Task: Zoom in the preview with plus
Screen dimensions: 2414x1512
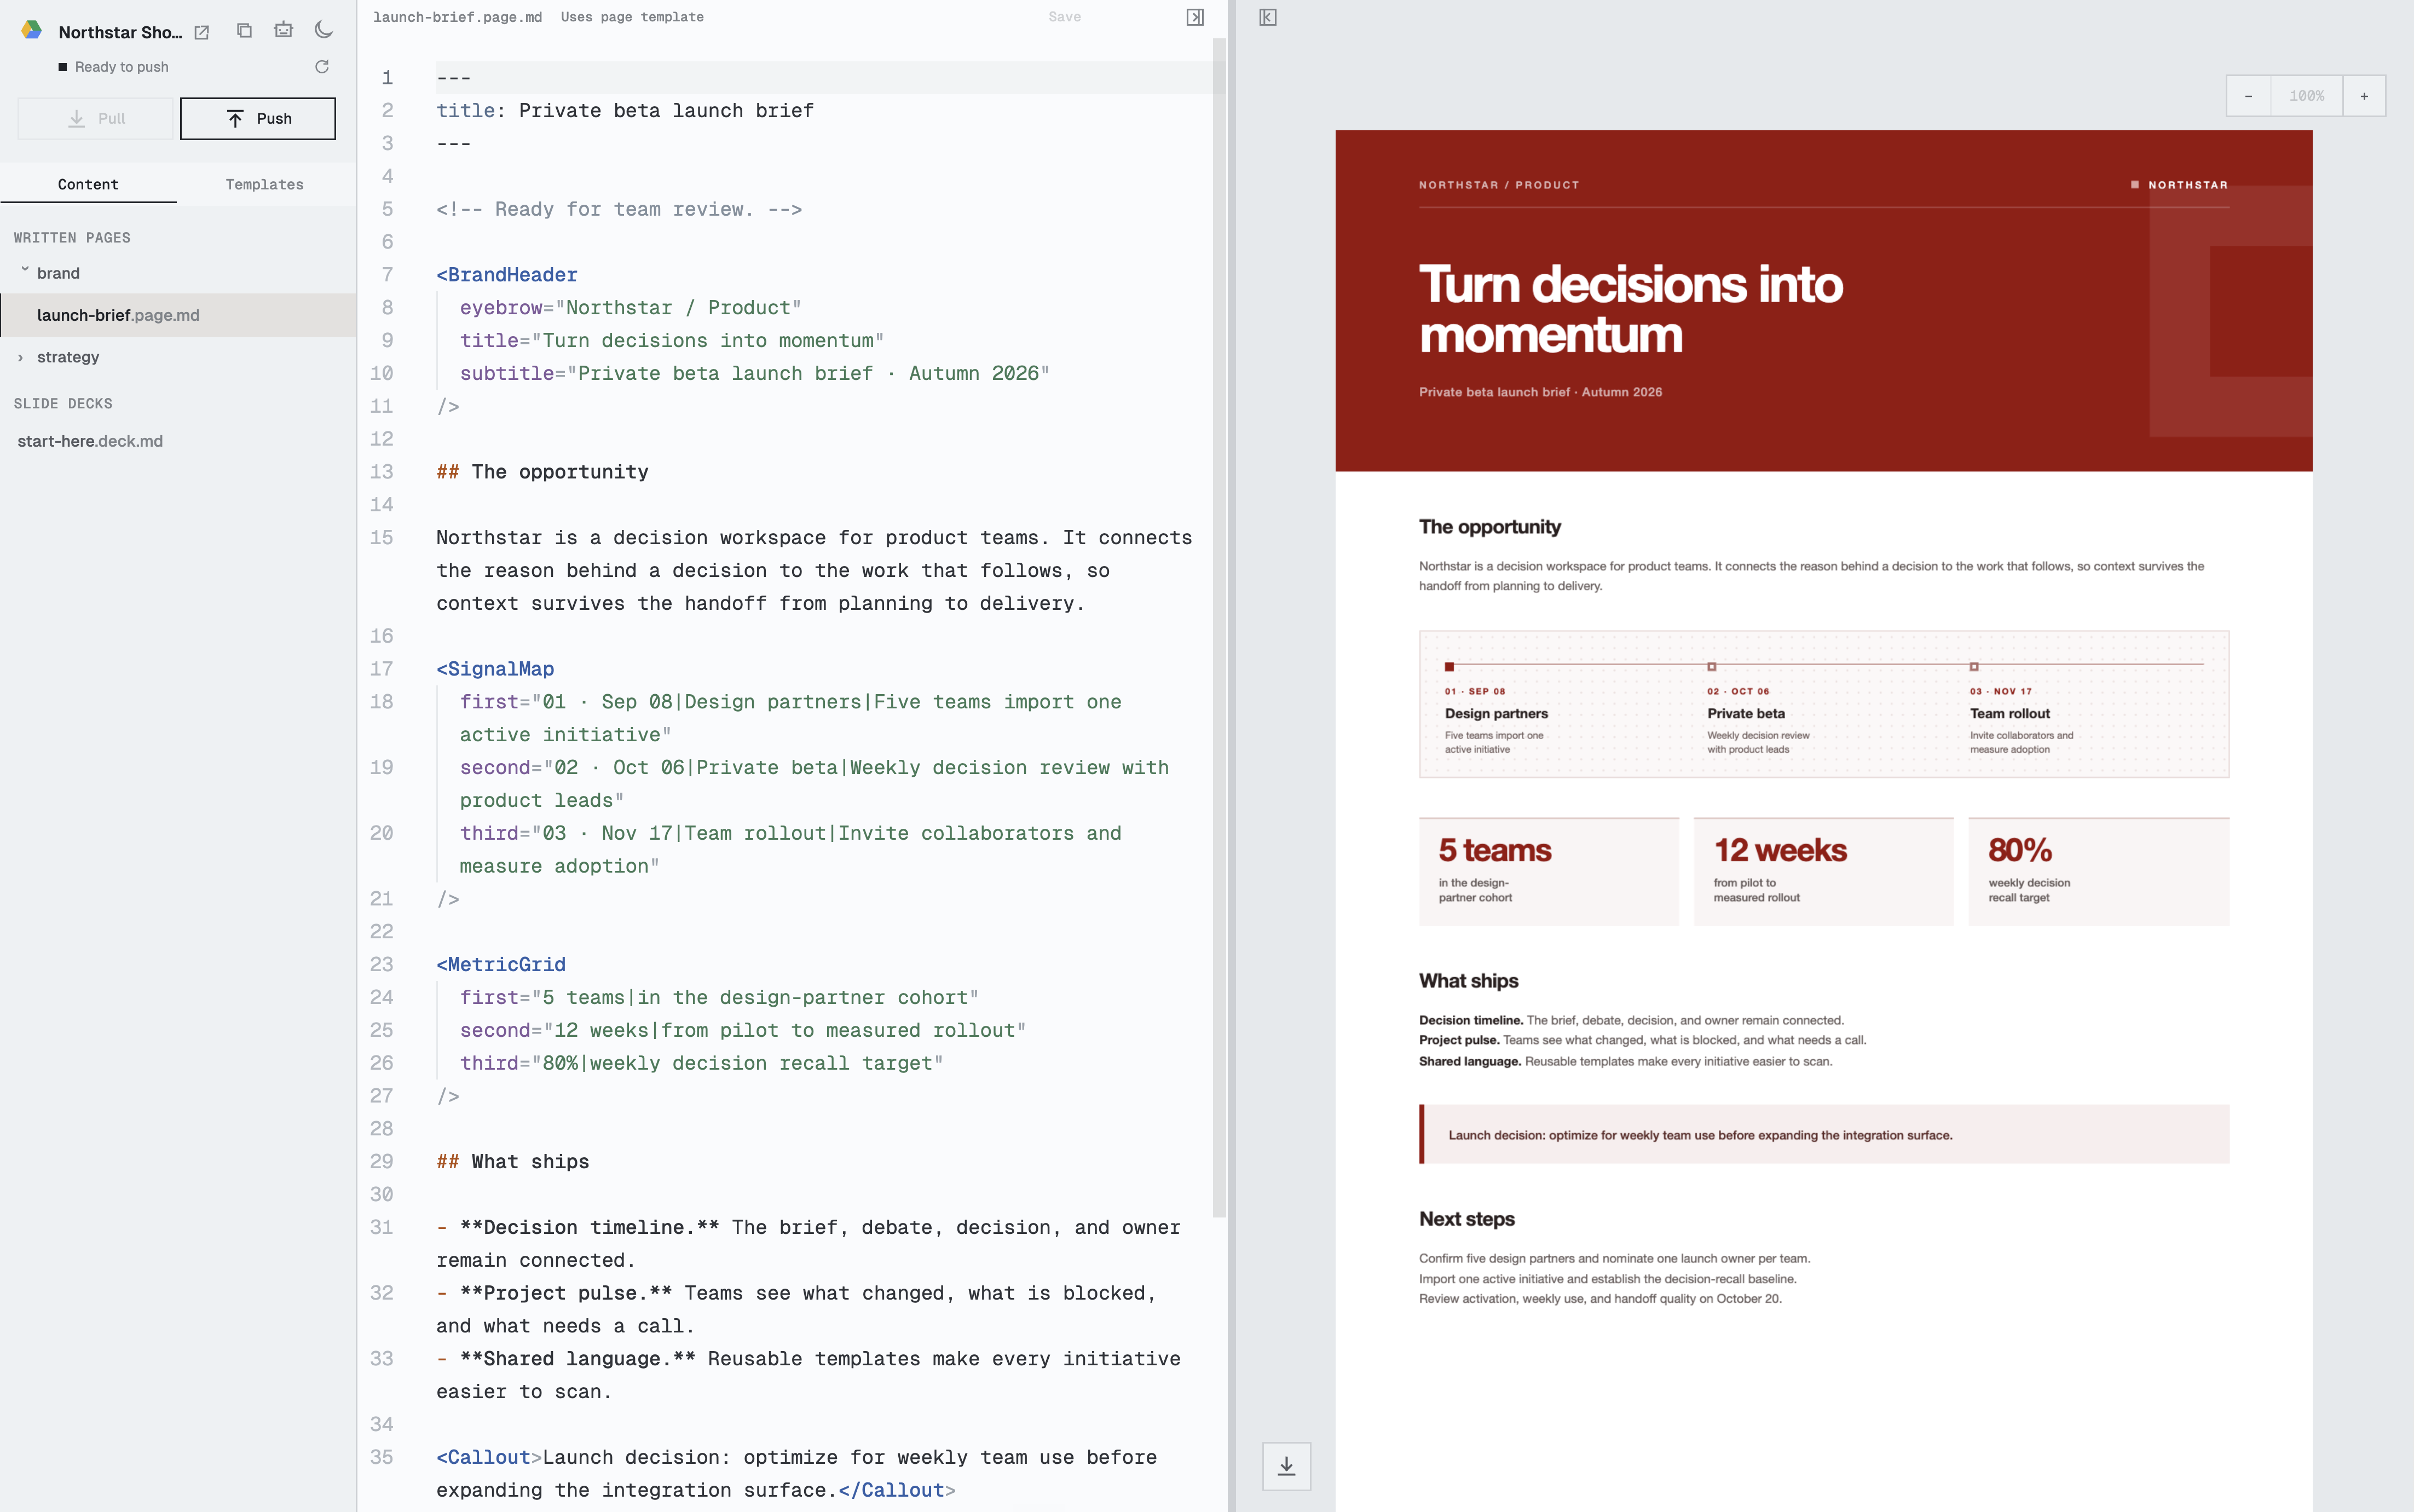Action: tap(2364, 96)
